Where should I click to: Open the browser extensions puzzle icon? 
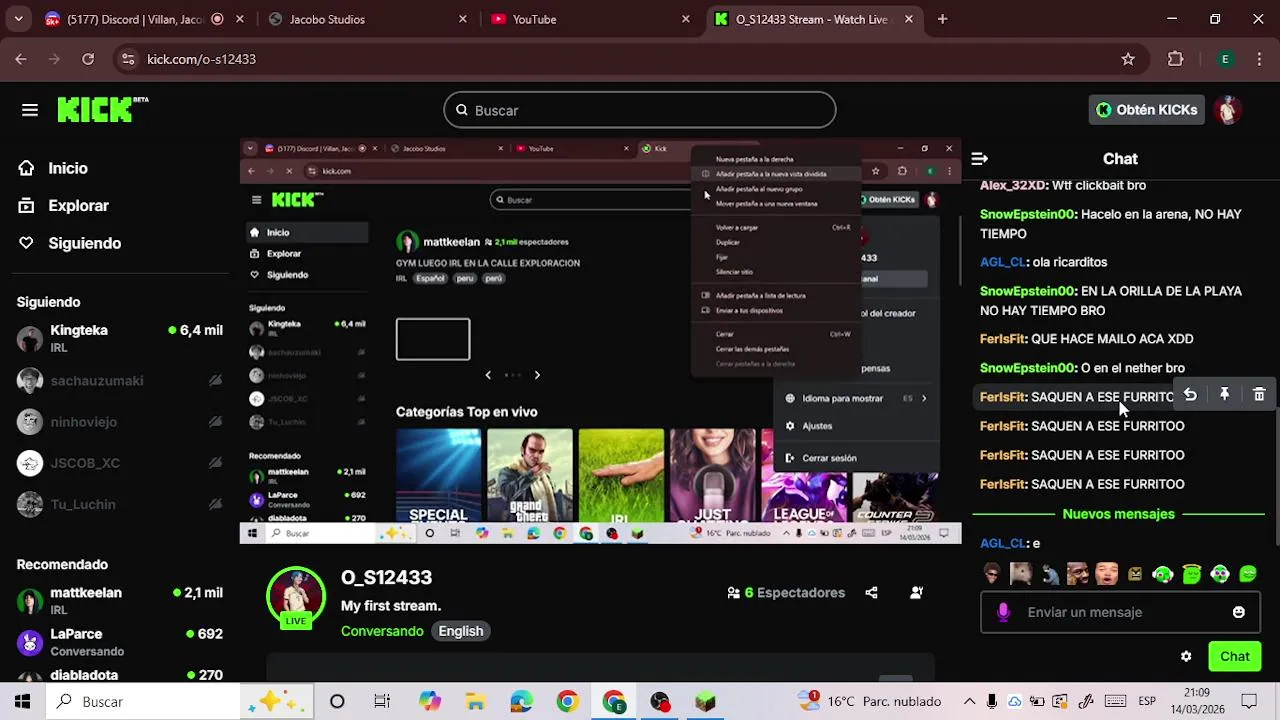(1176, 59)
